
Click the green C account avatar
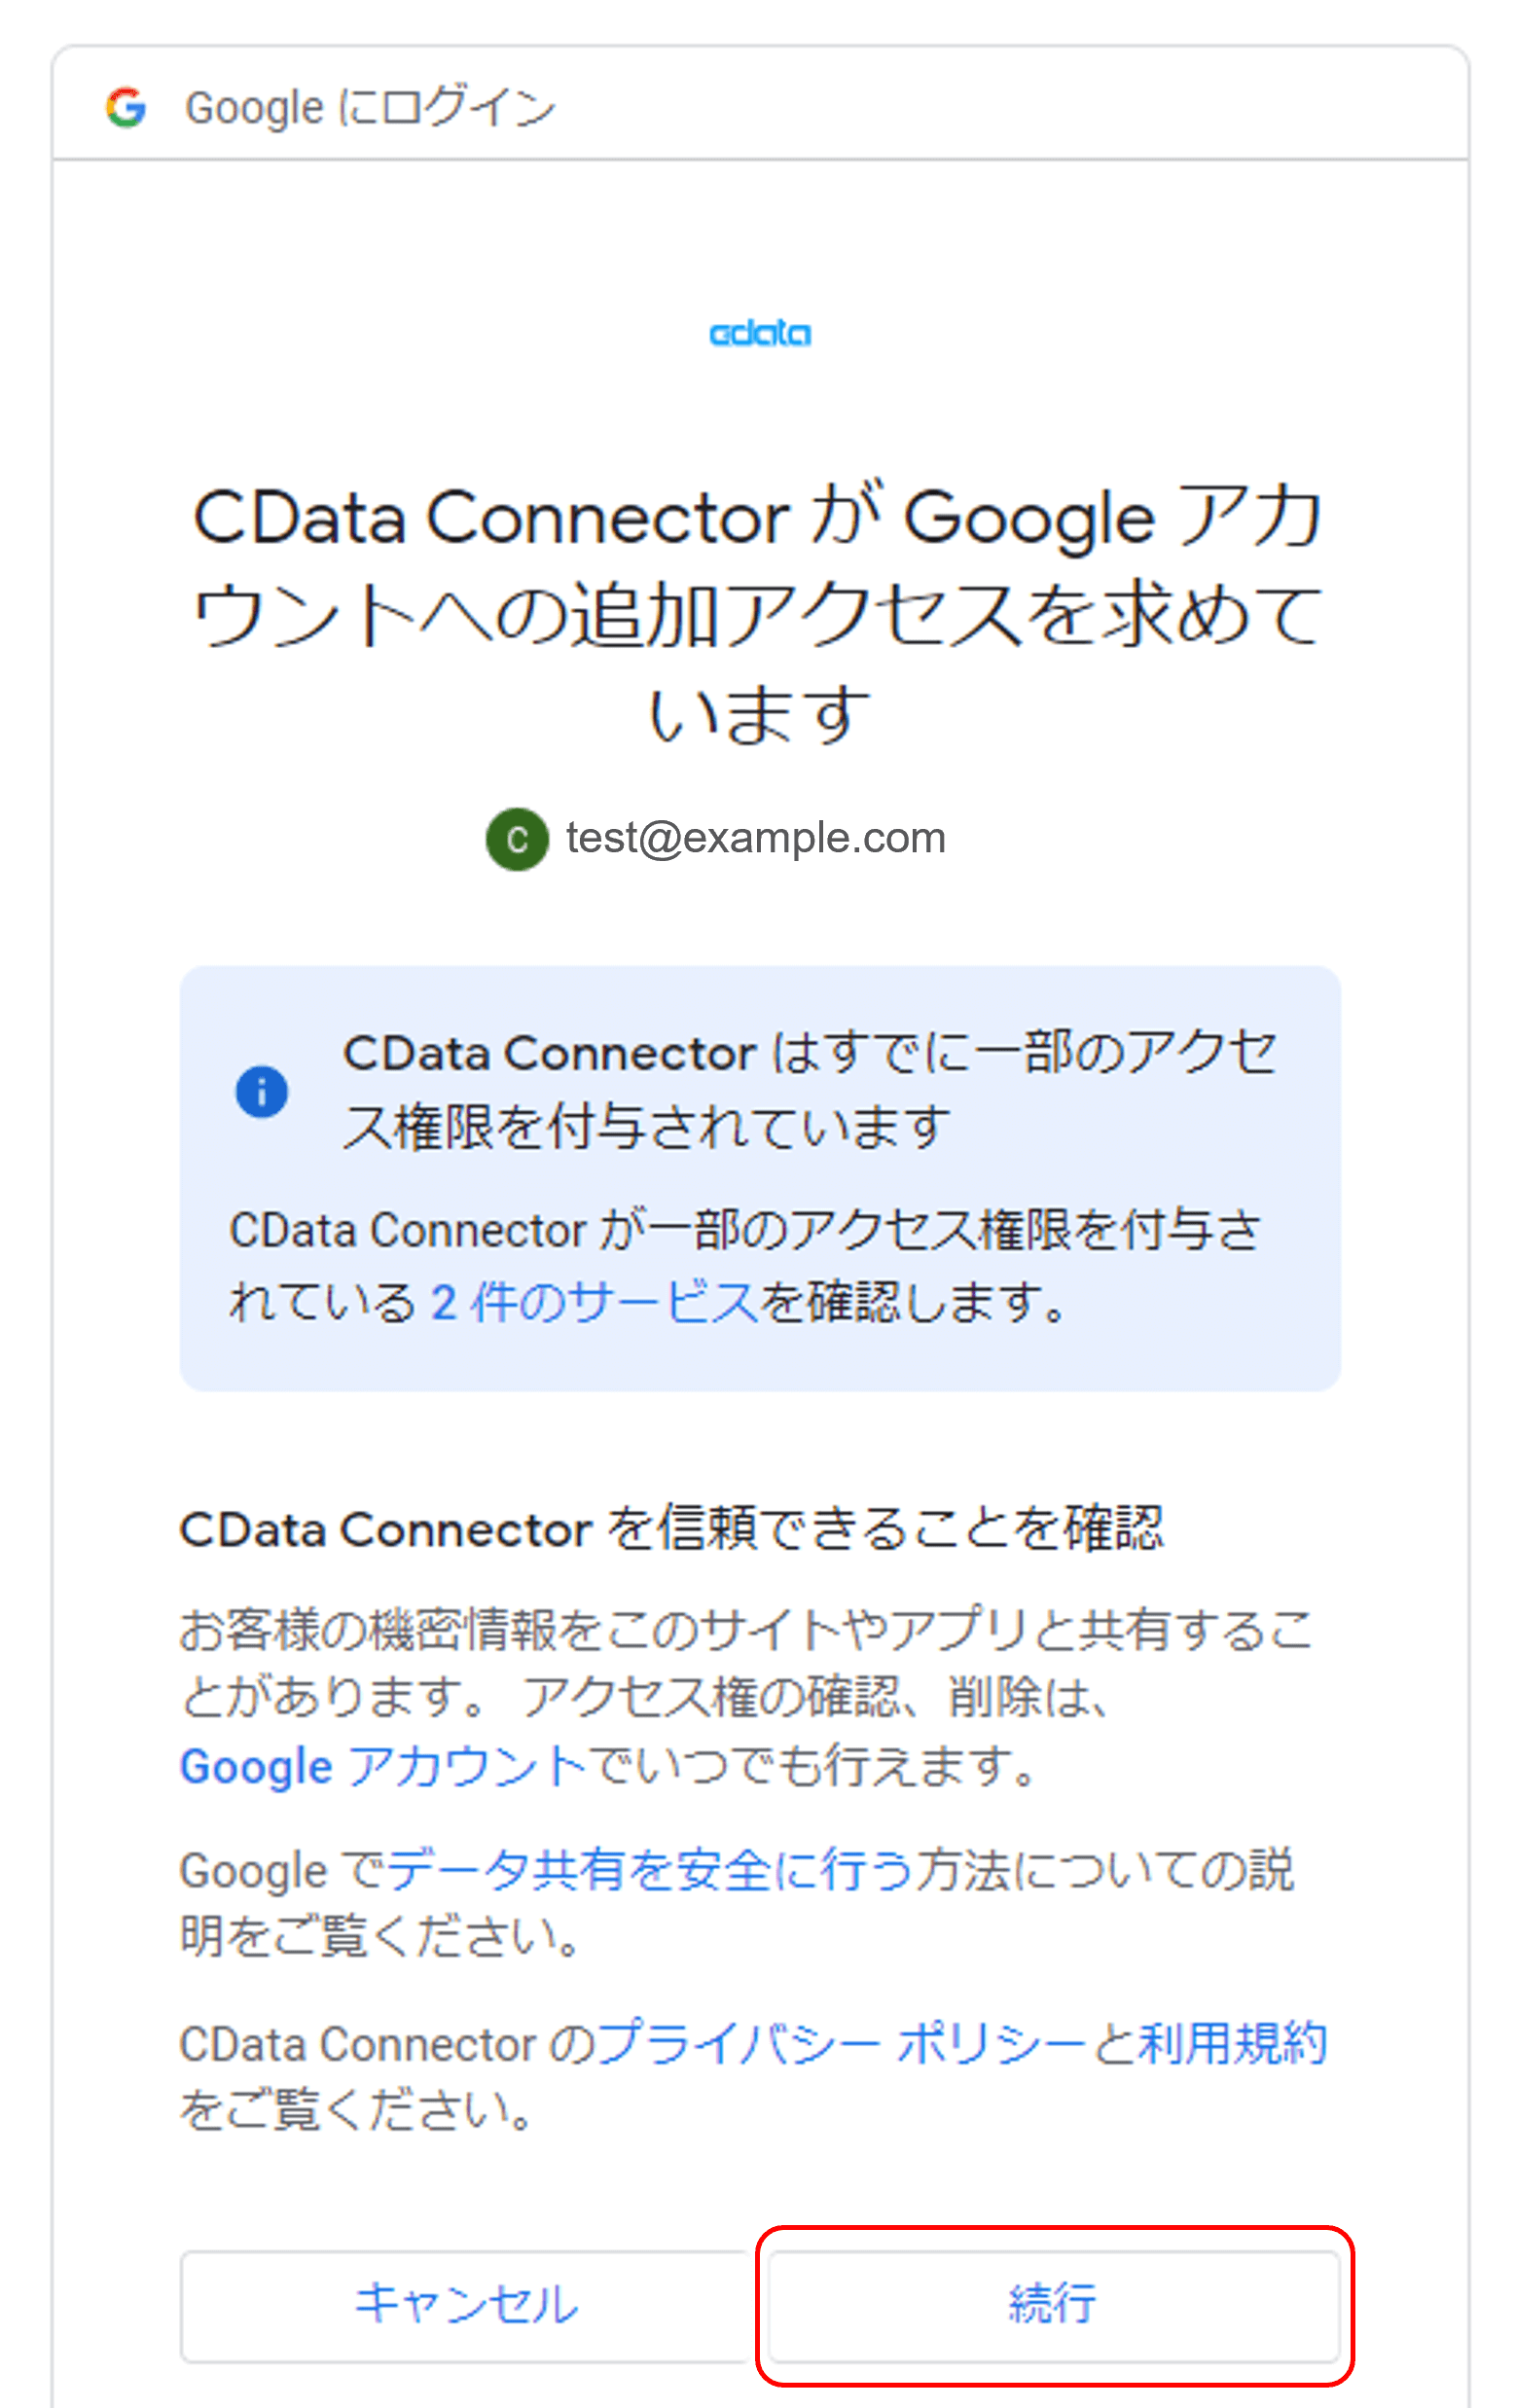[516, 839]
